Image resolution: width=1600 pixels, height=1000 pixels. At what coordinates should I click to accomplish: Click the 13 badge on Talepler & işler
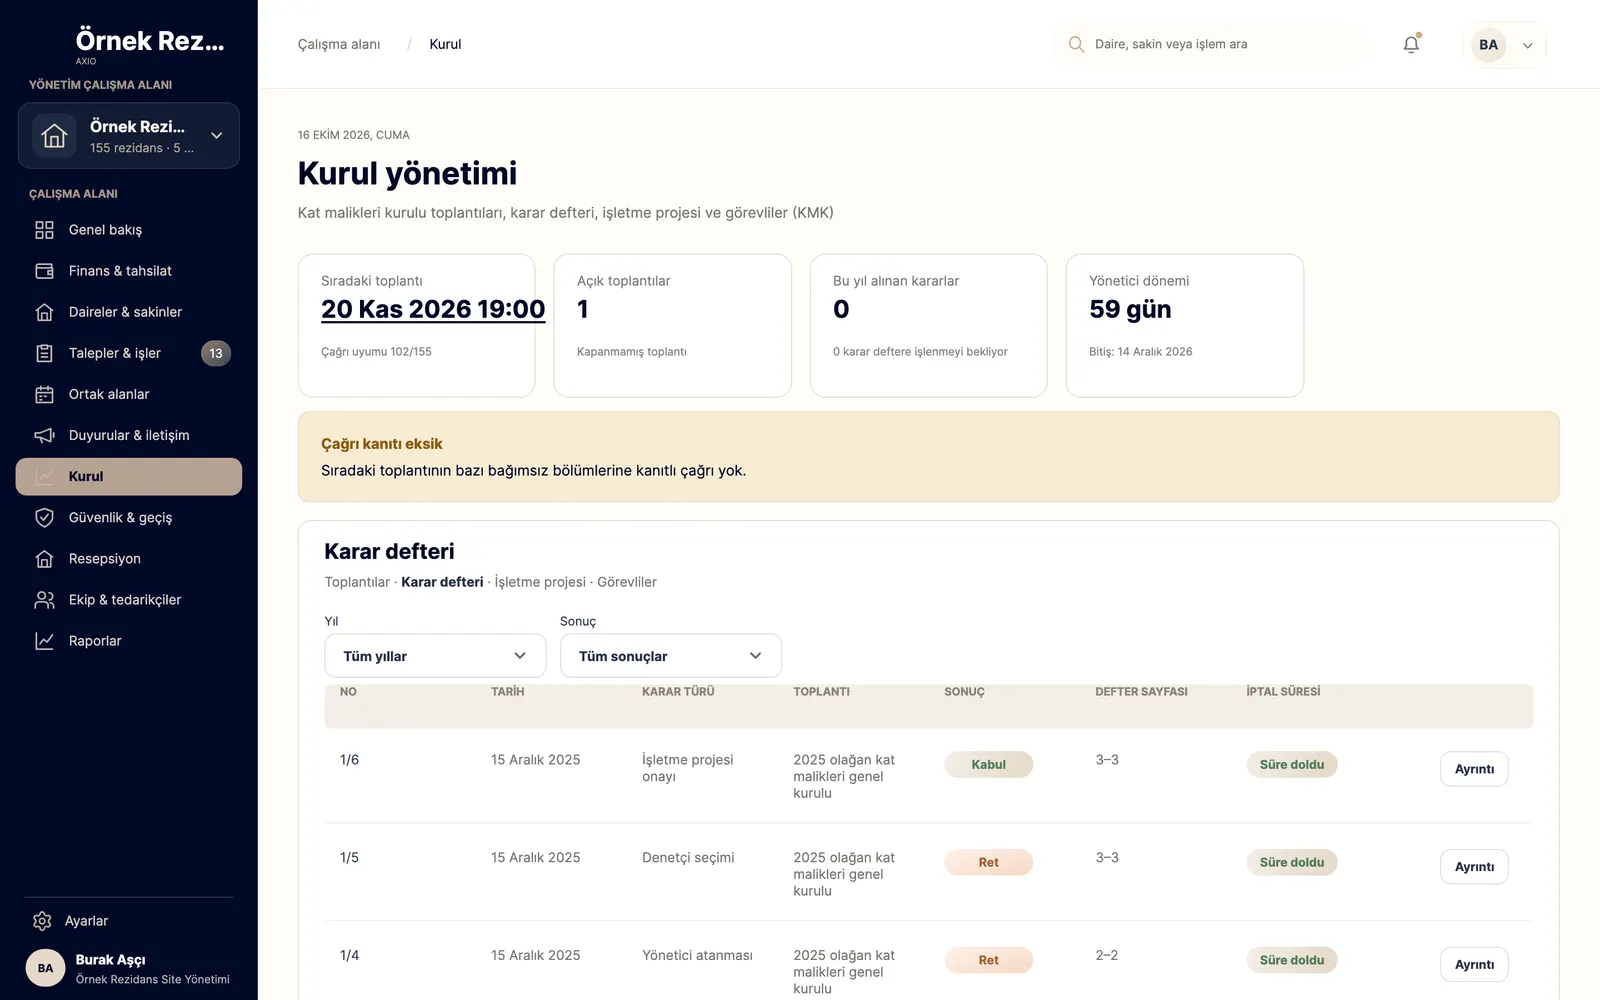click(216, 353)
